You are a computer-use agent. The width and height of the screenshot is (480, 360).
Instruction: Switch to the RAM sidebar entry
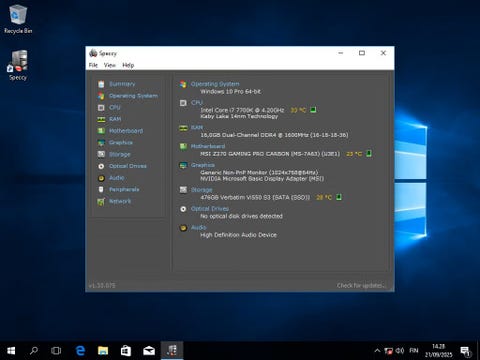(x=115, y=119)
